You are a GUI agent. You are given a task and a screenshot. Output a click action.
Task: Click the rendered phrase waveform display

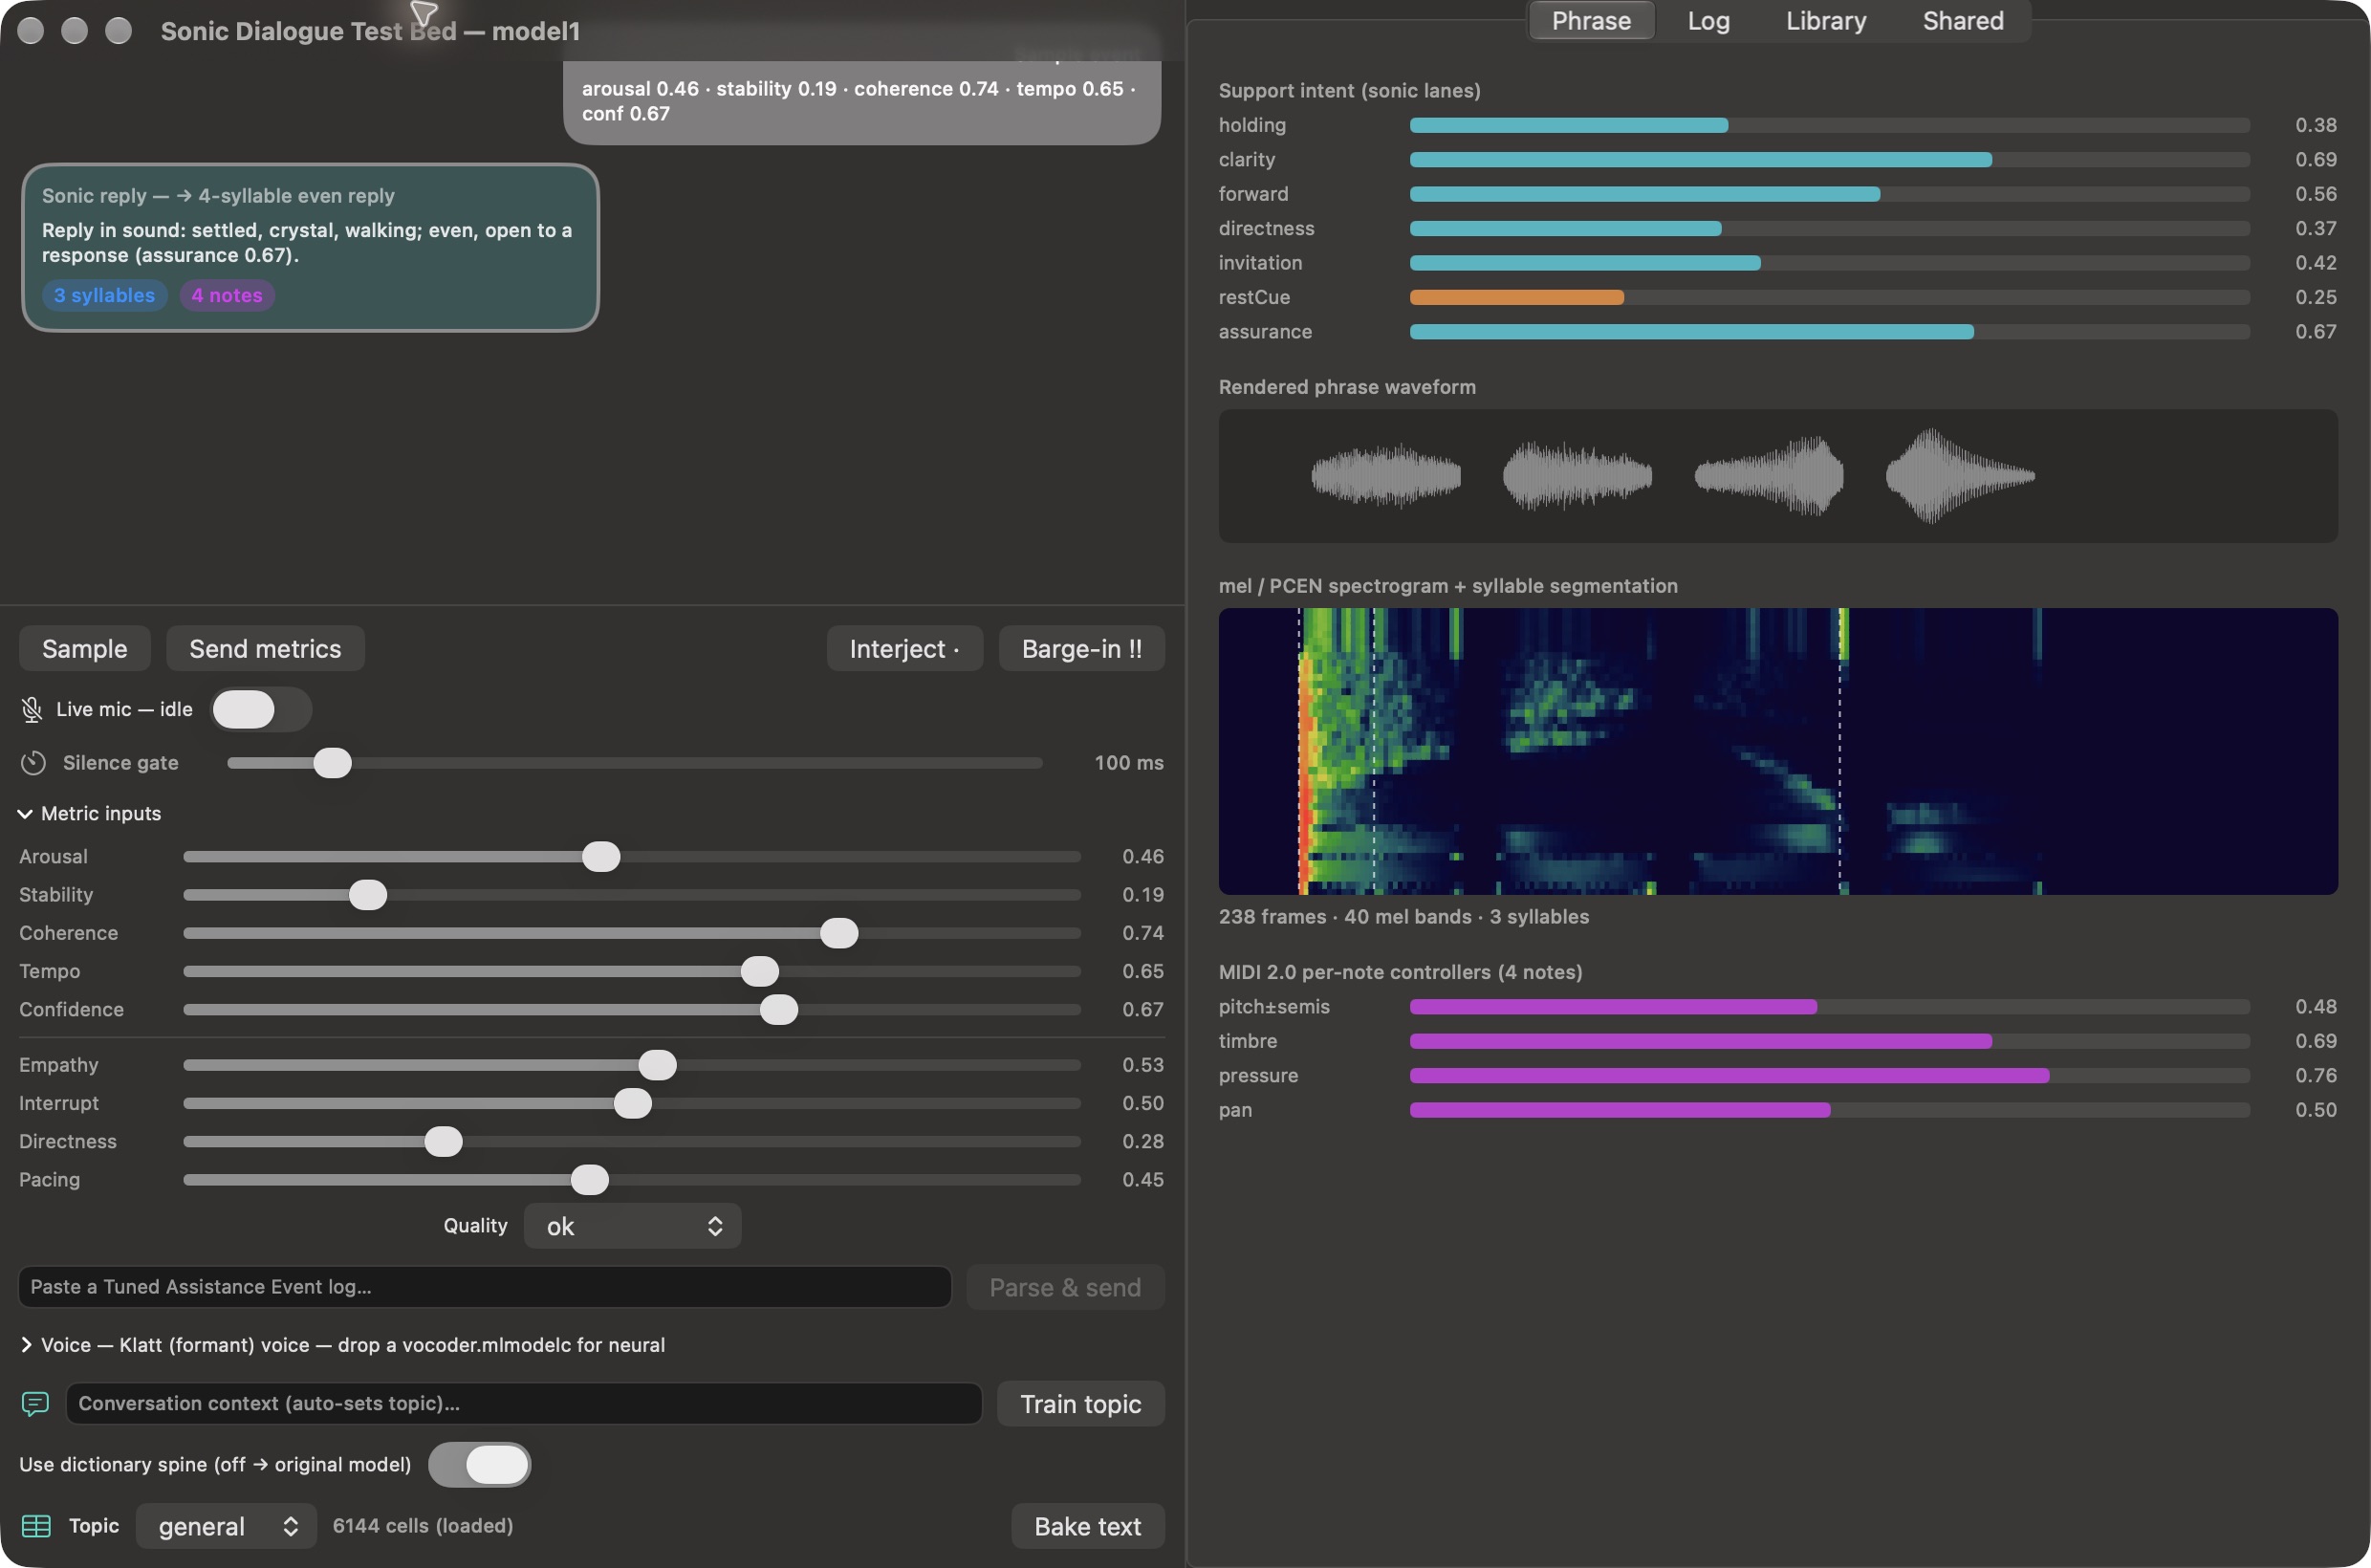(x=1777, y=476)
